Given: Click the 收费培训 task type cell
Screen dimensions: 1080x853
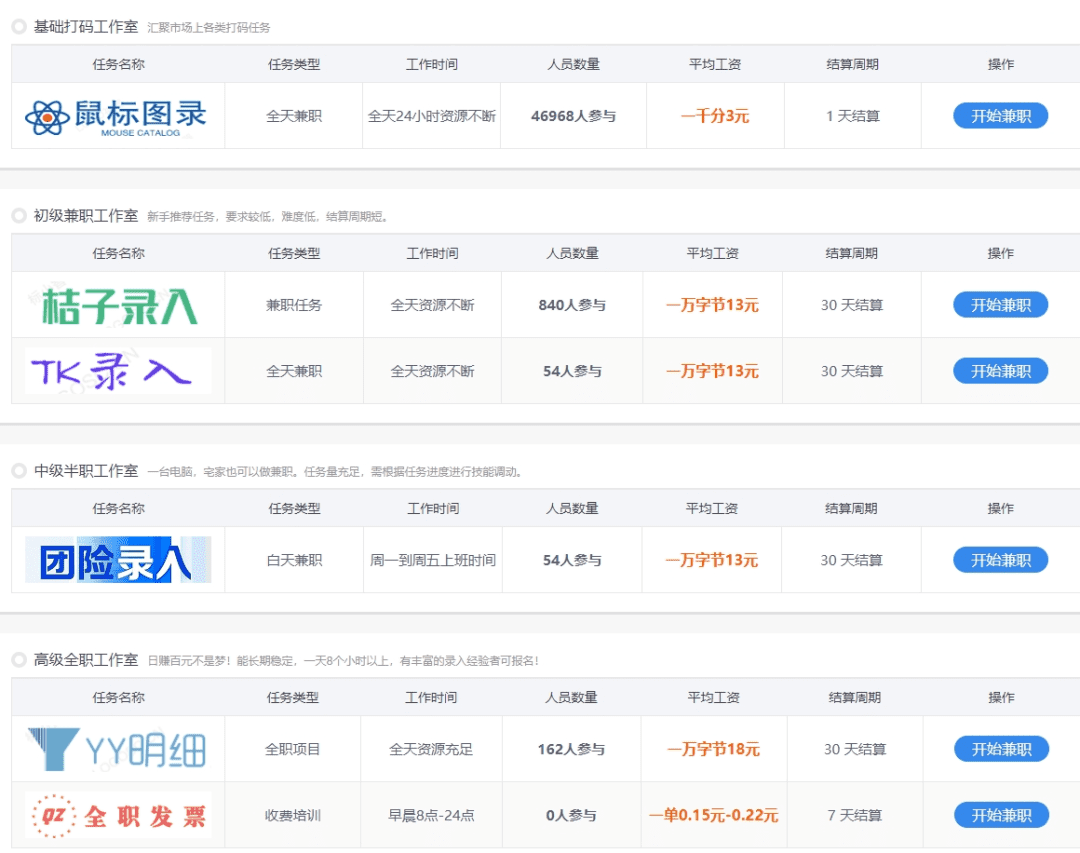Looking at the screenshot, I should click(293, 816).
